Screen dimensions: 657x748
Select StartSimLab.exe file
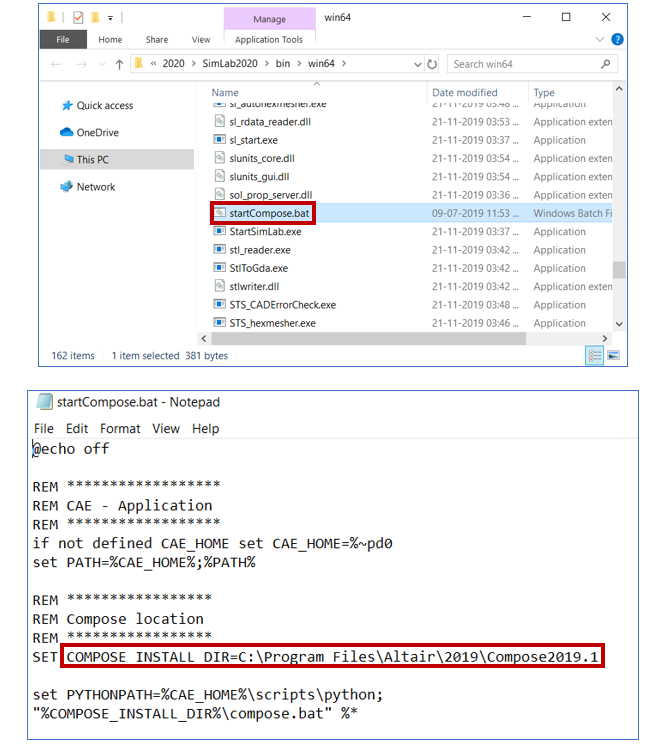(265, 232)
